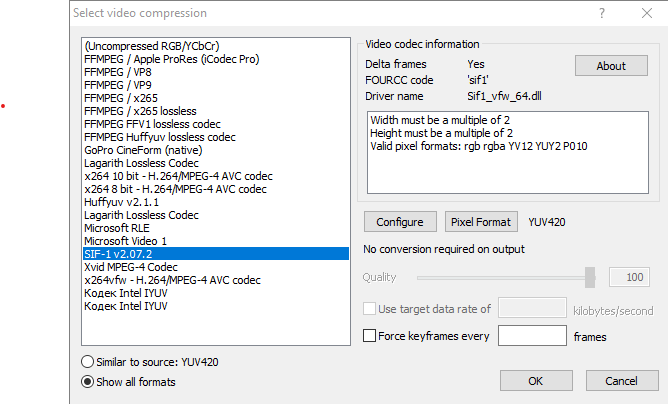Open the Pixel Format settings
This screenshot has width=668, height=404.
[x=481, y=222]
